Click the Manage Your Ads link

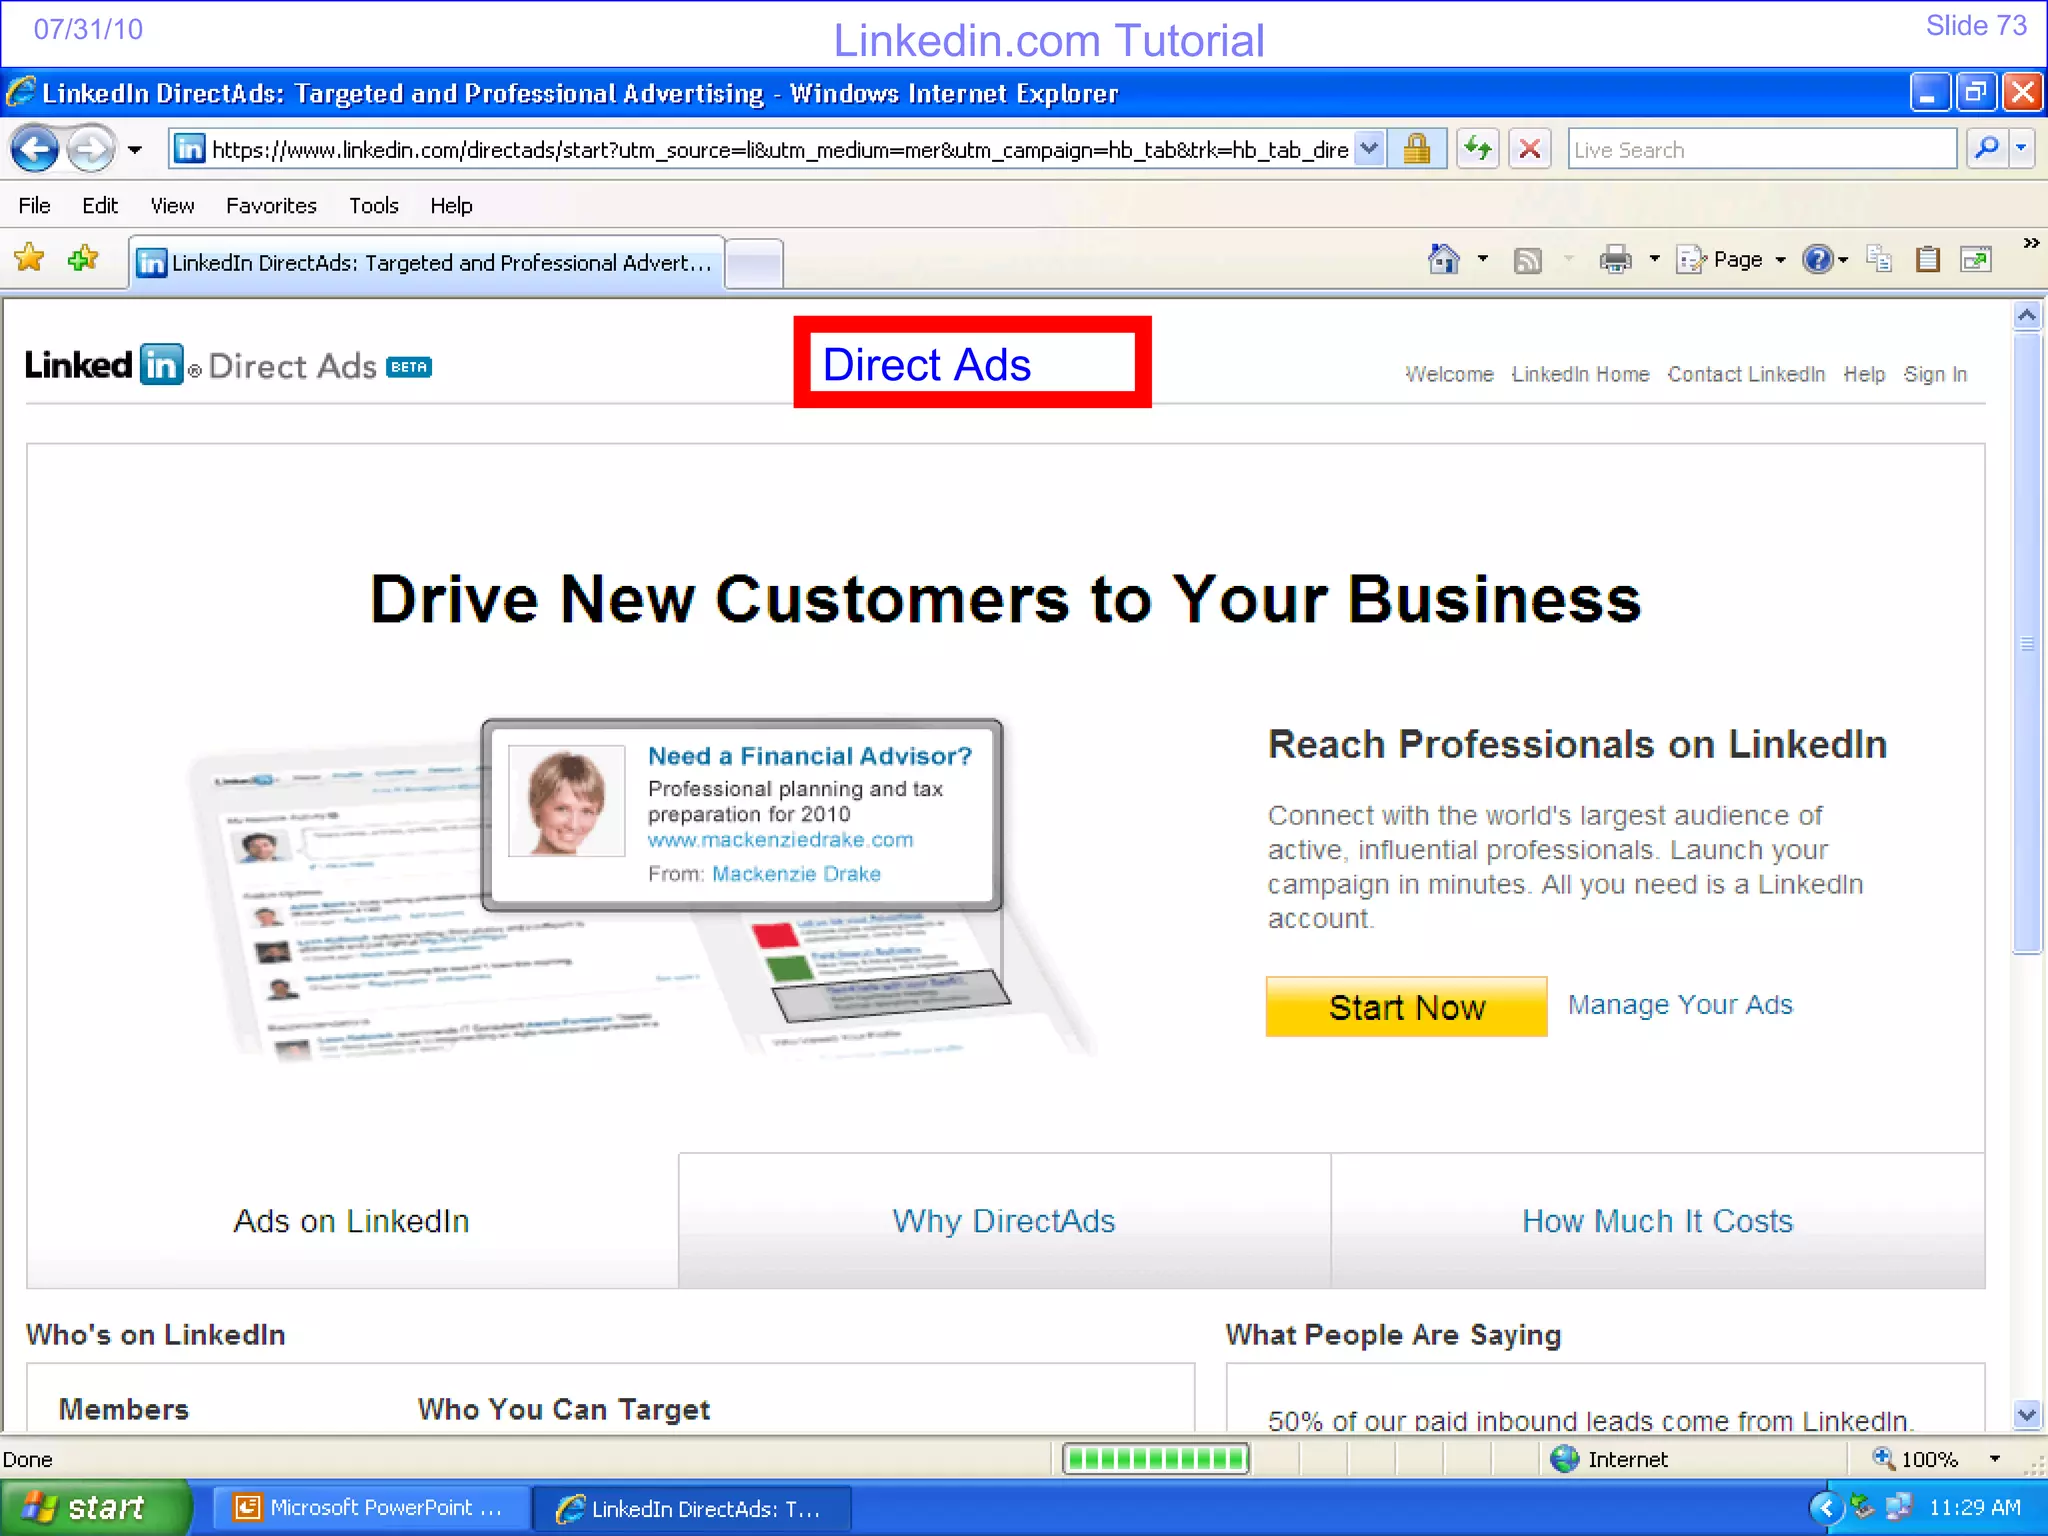tap(1680, 1005)
